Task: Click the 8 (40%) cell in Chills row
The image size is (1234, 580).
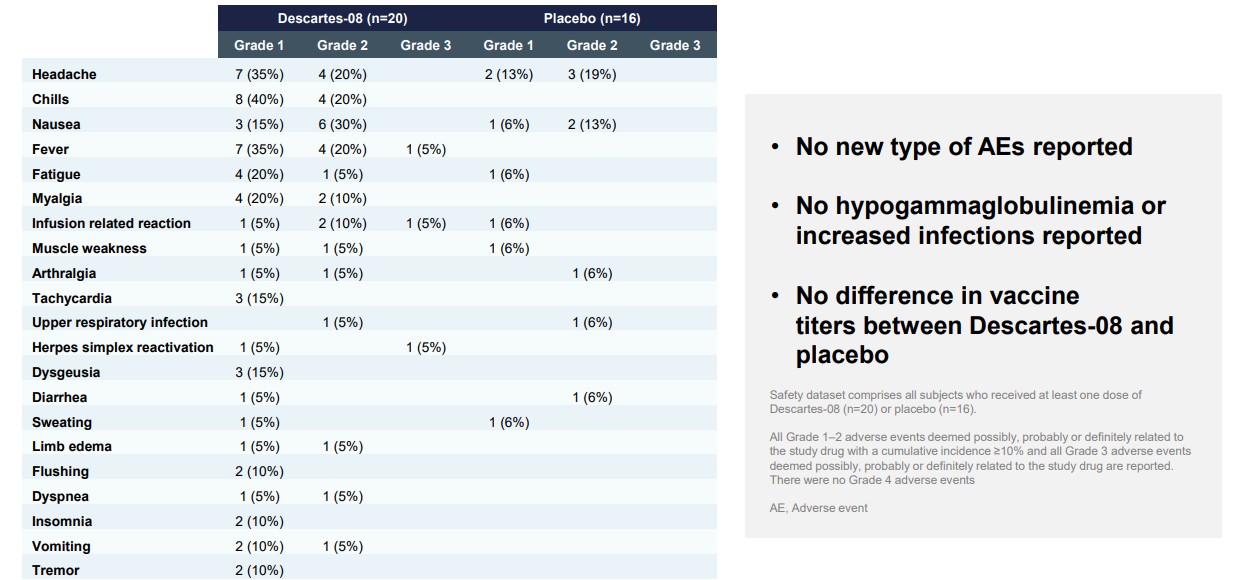Action: pyautogui.click(x=259, y=99)
